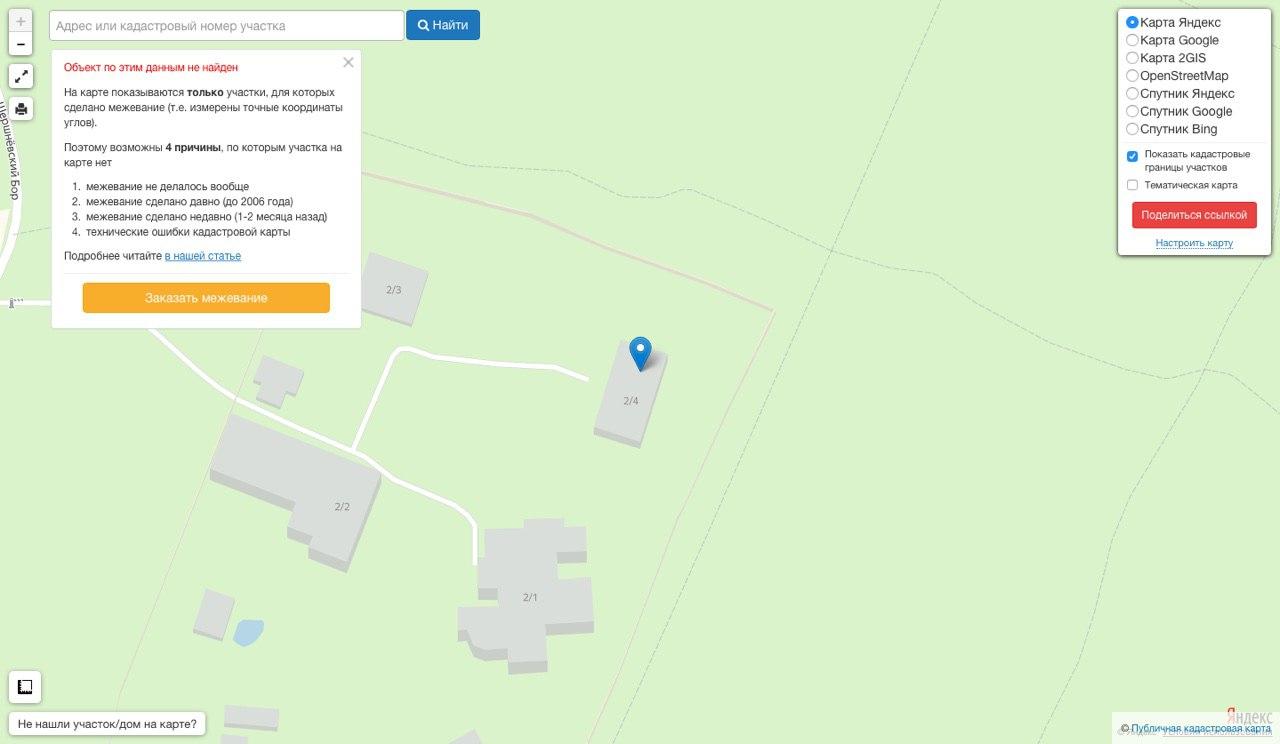Viewport: 1280px width, 744px height.
Task: Click the Найти search button
Action: [x=443, y=25]
